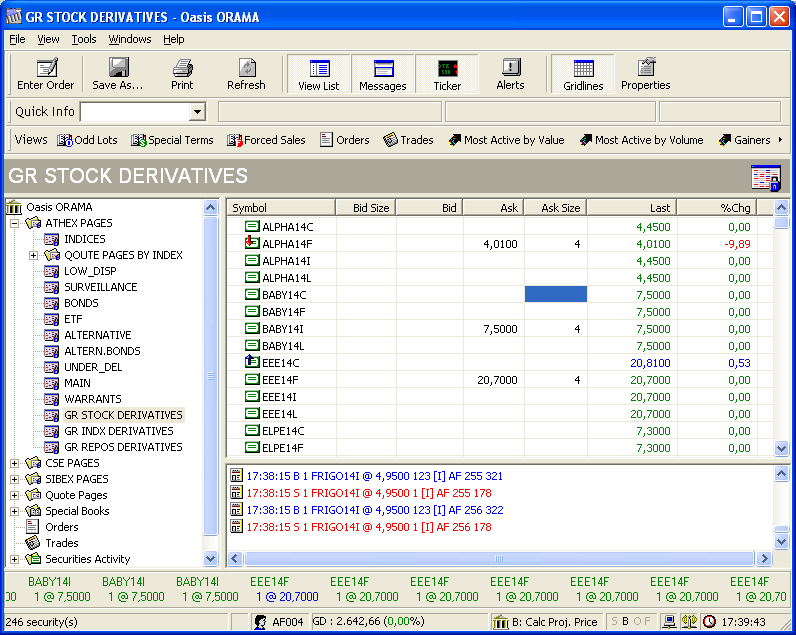Toggle the Ticker strip
The image size is (796, 635).
pyautogui.click(x=447, y=74)
